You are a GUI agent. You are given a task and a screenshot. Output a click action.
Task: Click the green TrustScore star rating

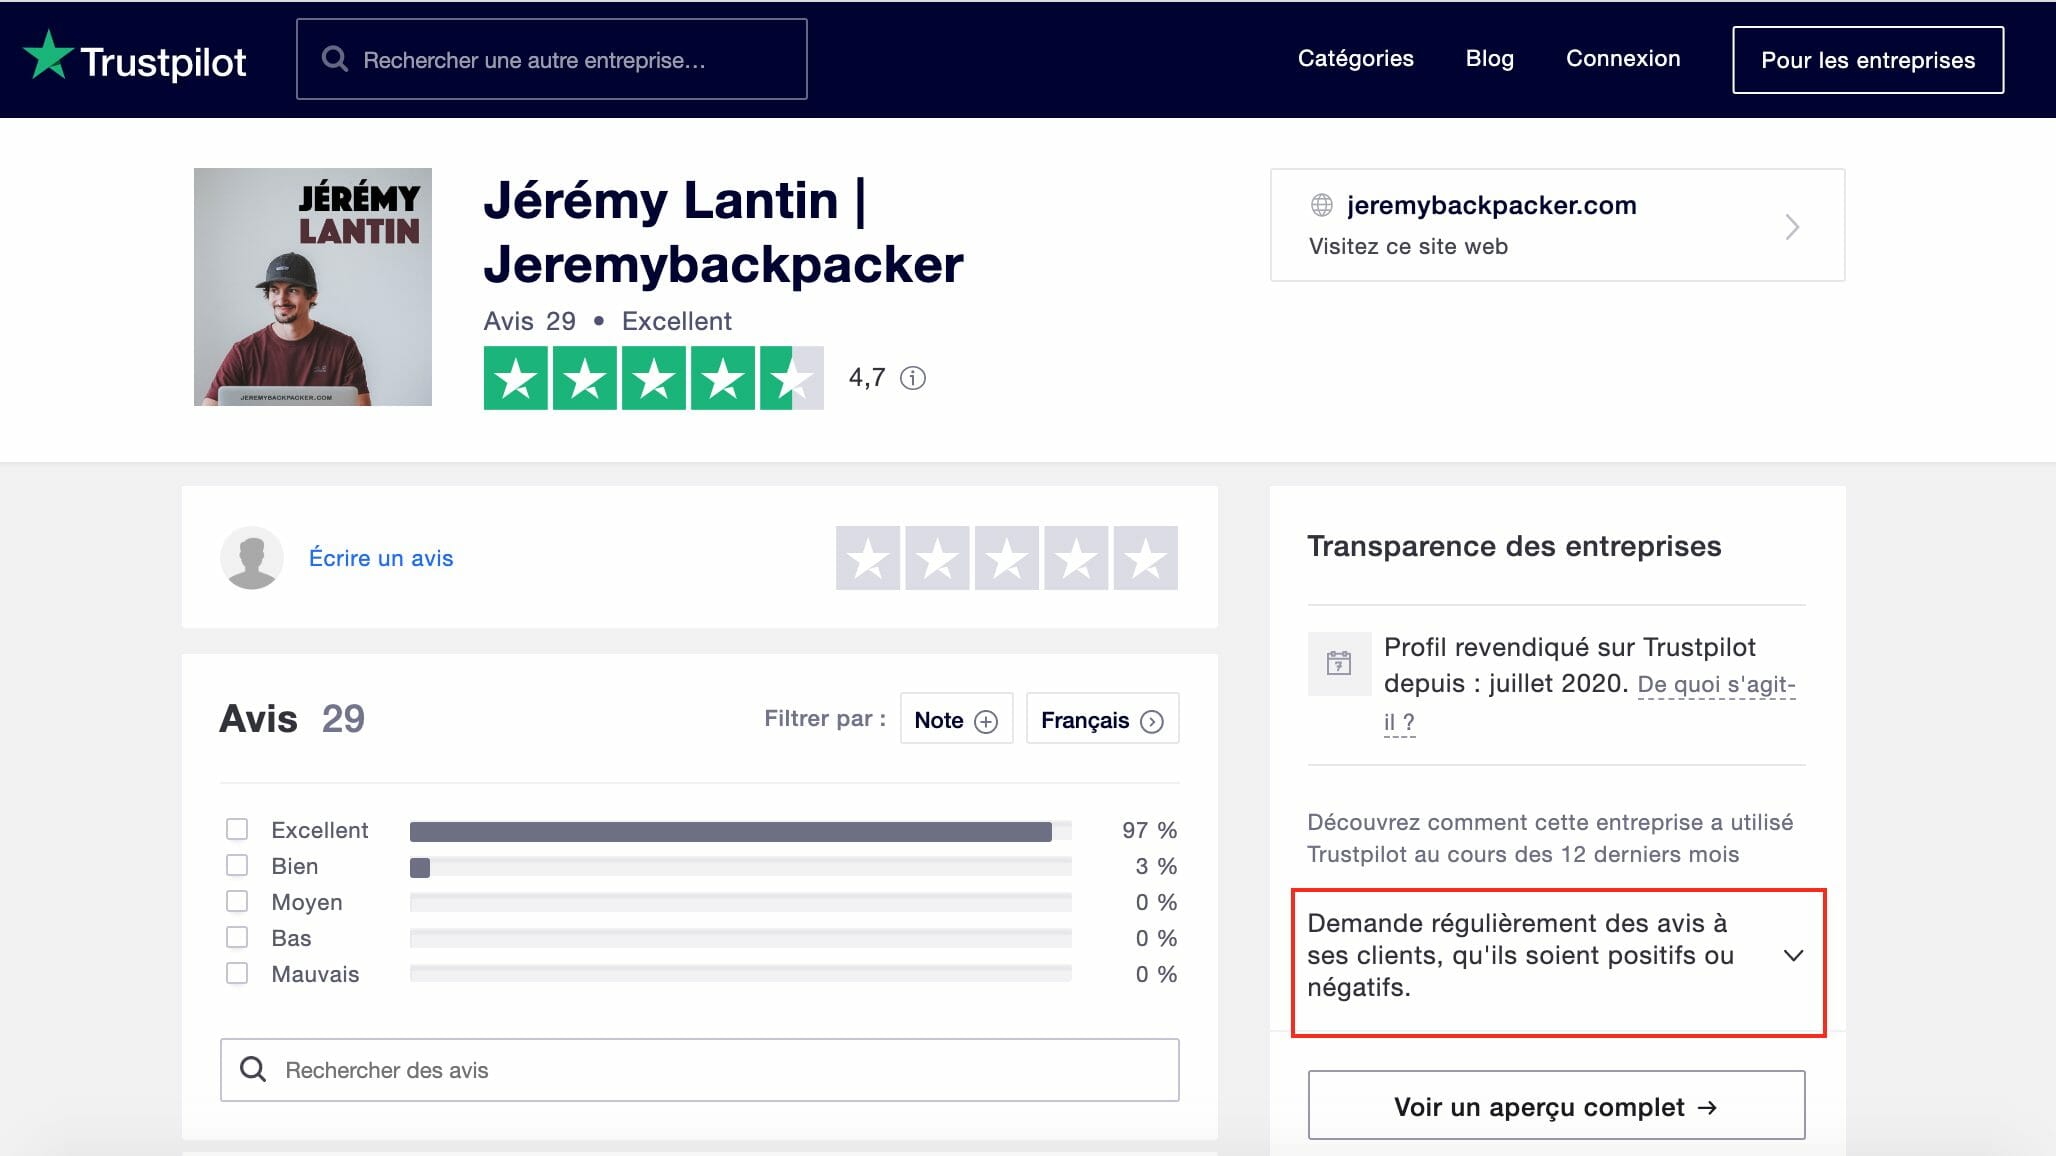pos(654,378)
